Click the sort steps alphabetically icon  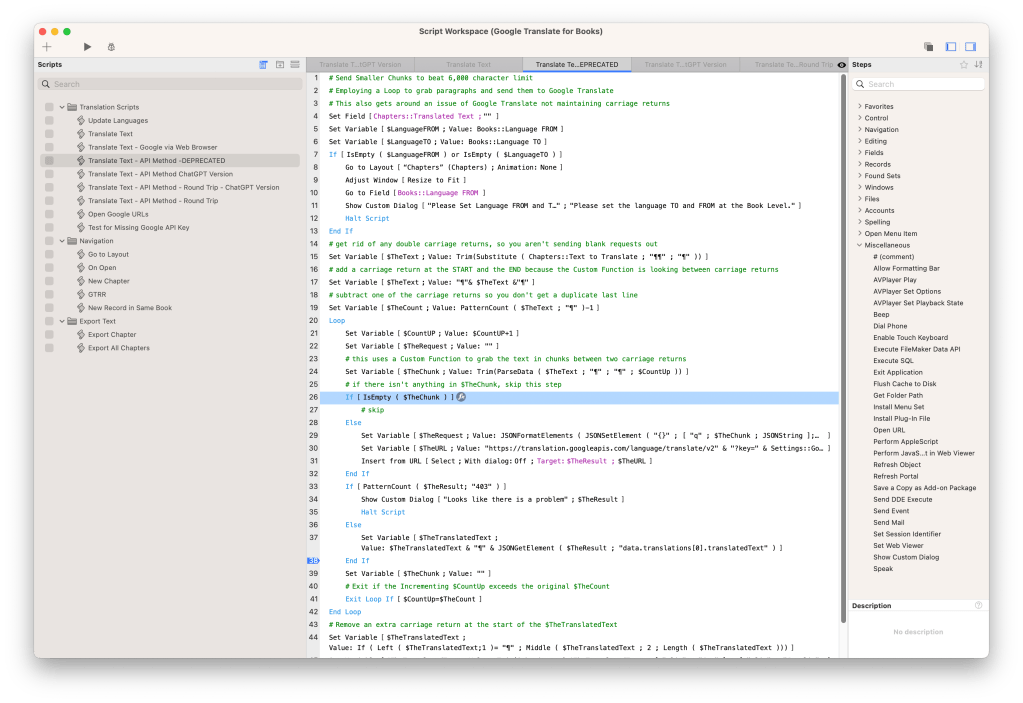coord(978,65)
